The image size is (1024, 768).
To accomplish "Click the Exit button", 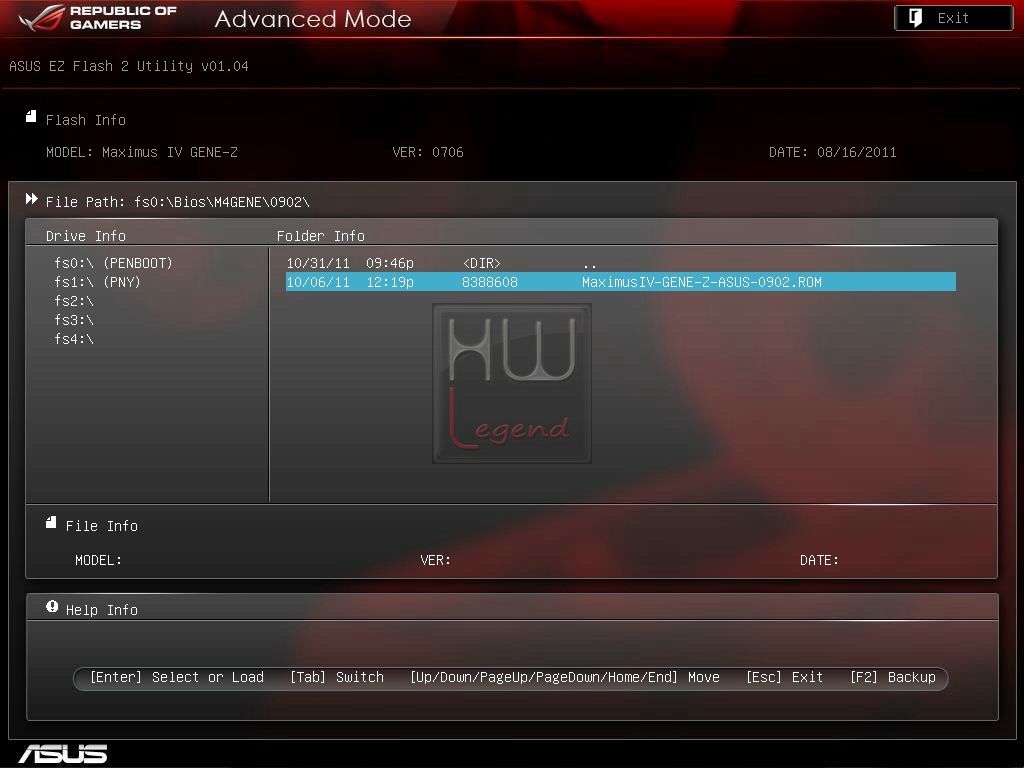I will point(953,18).
